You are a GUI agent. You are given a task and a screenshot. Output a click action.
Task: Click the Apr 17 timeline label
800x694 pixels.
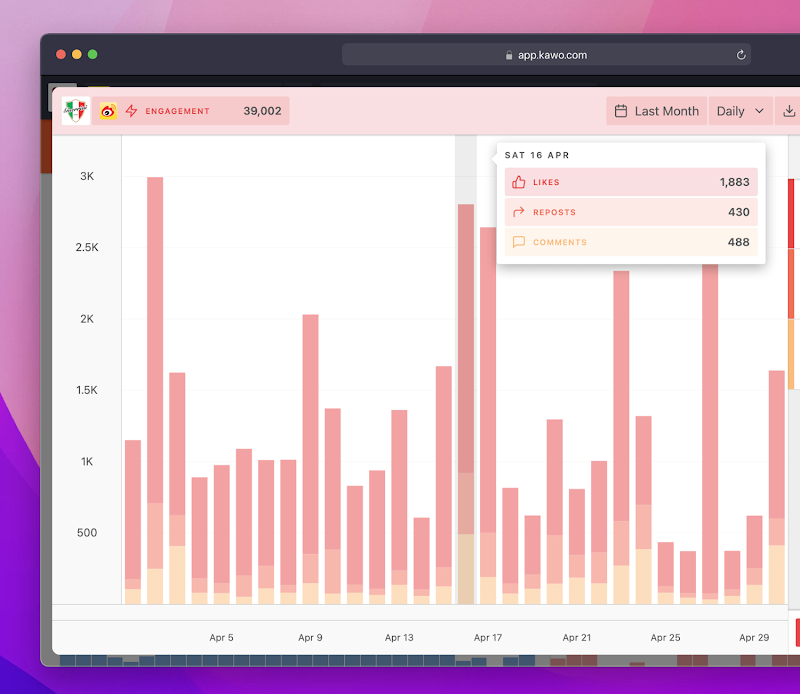[488, 637]
